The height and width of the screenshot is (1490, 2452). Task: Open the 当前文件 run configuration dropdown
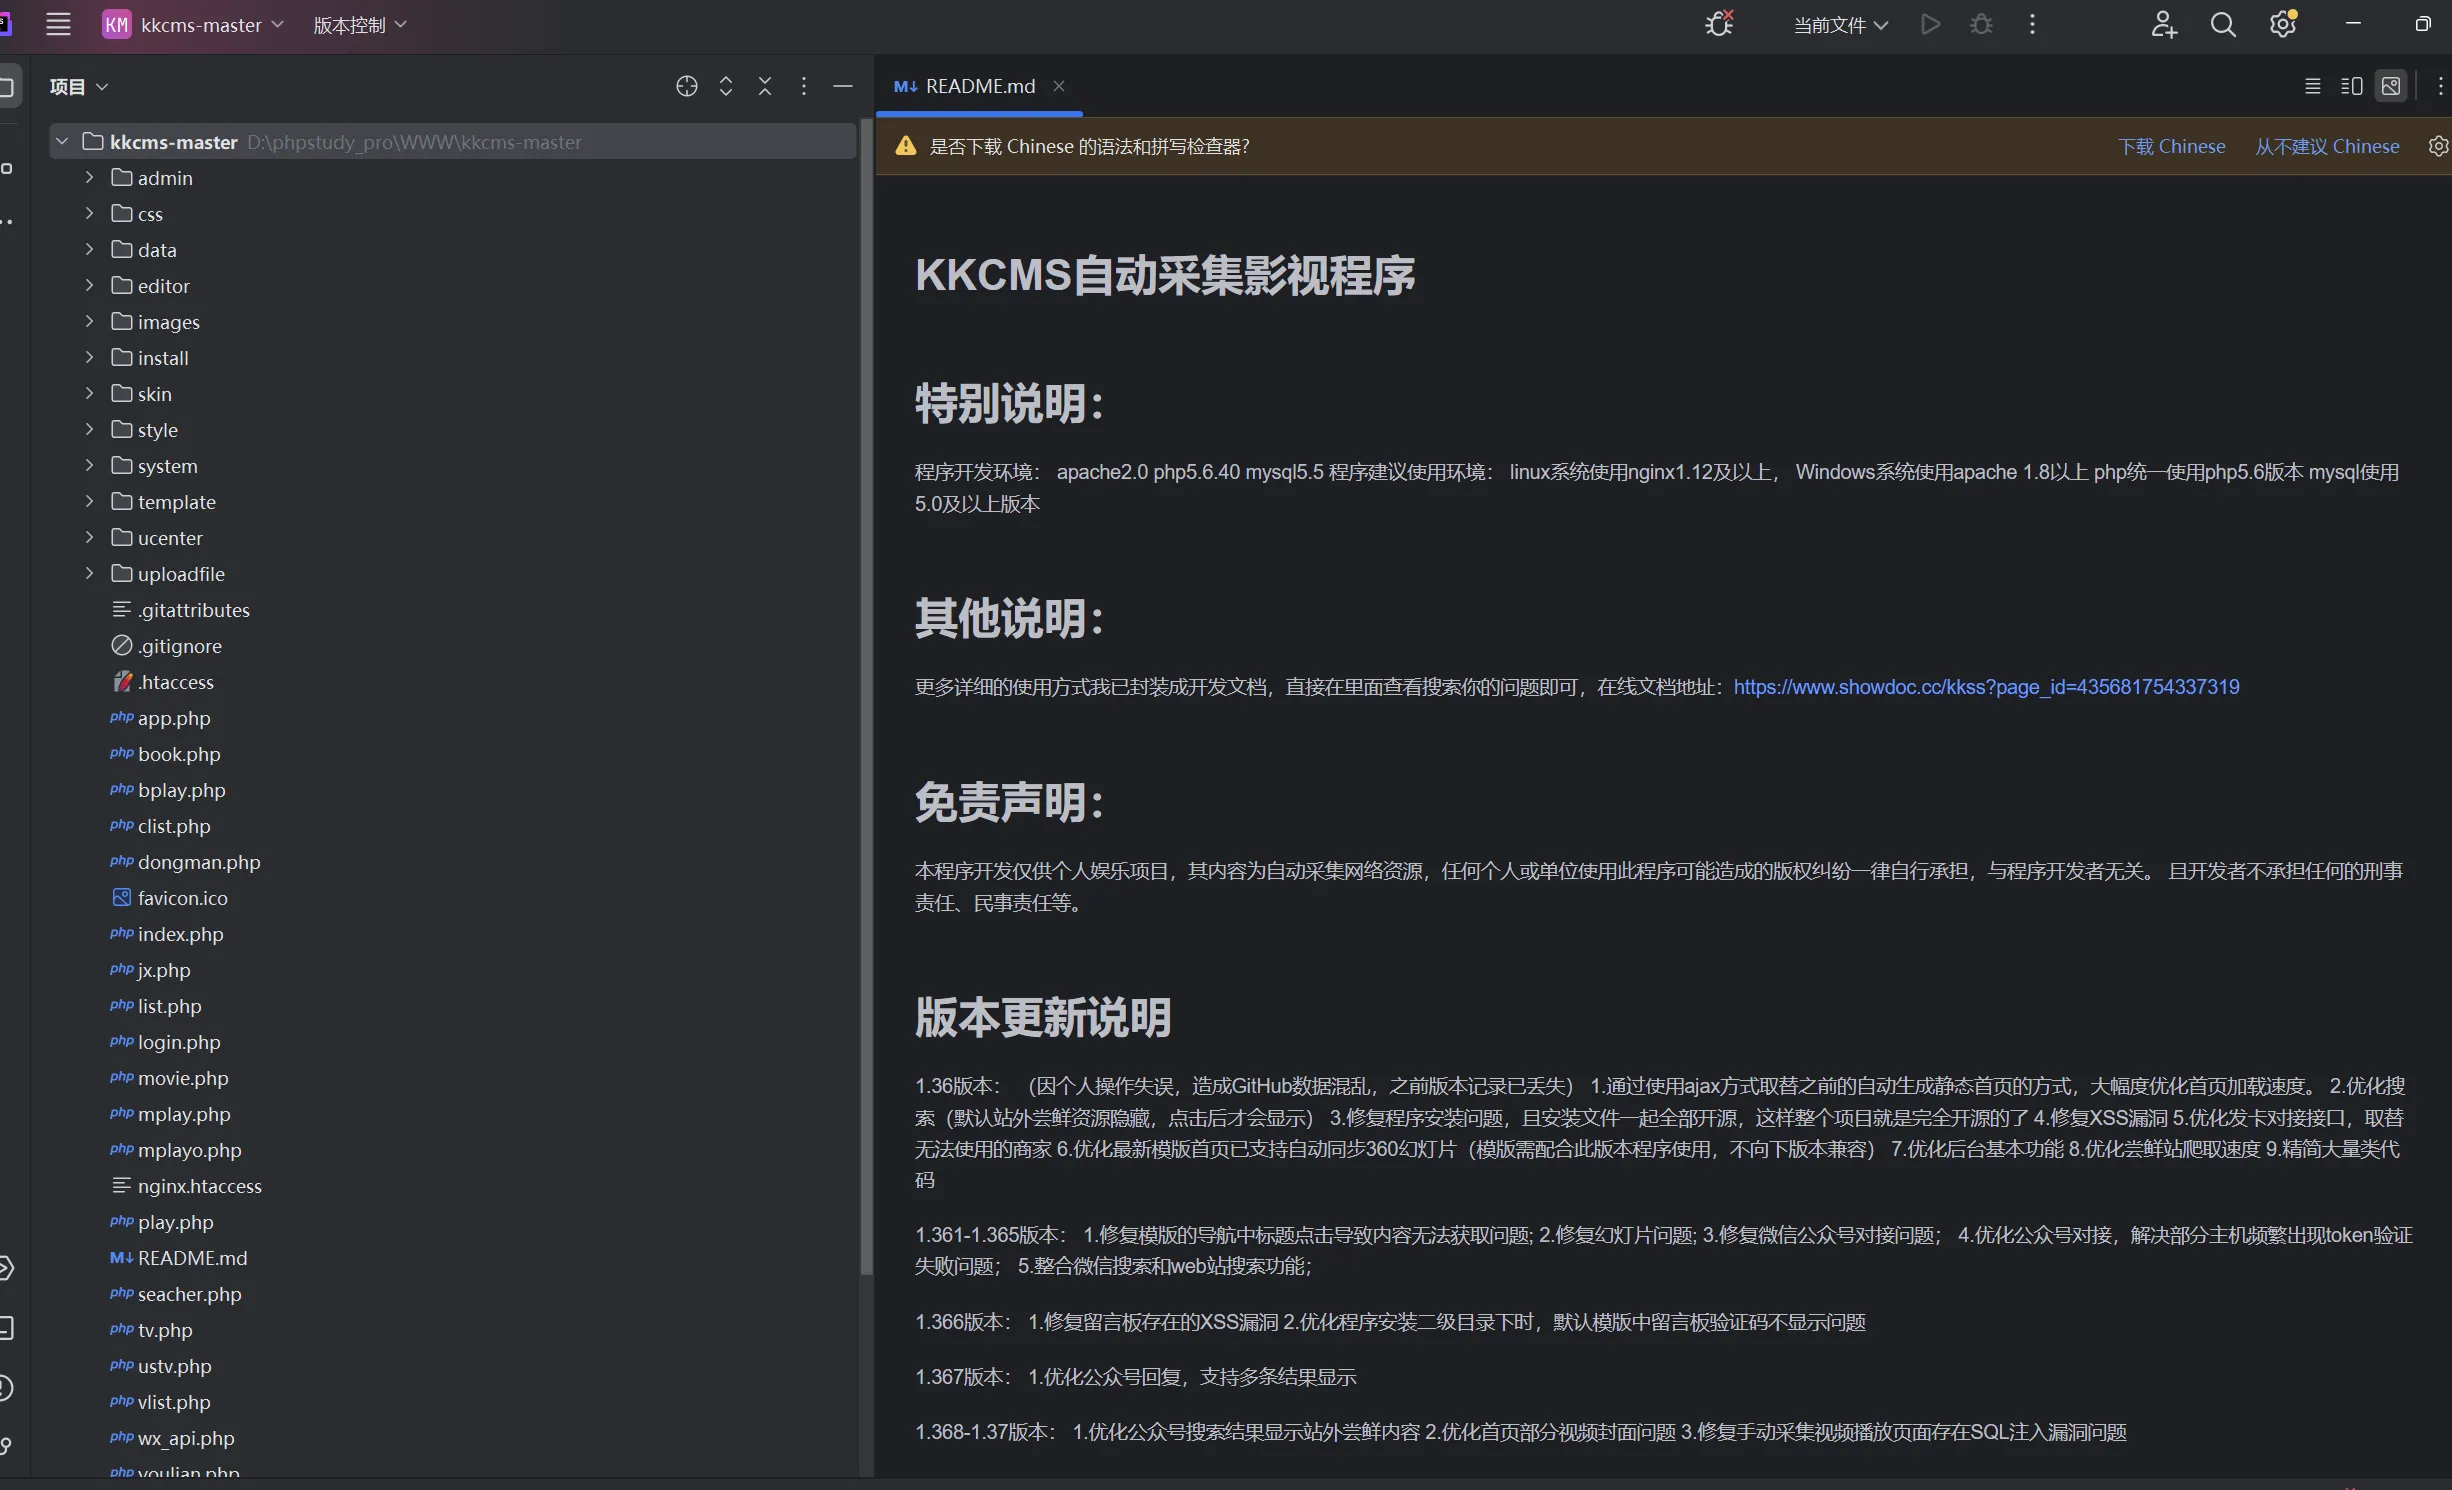pos(1839,25)
